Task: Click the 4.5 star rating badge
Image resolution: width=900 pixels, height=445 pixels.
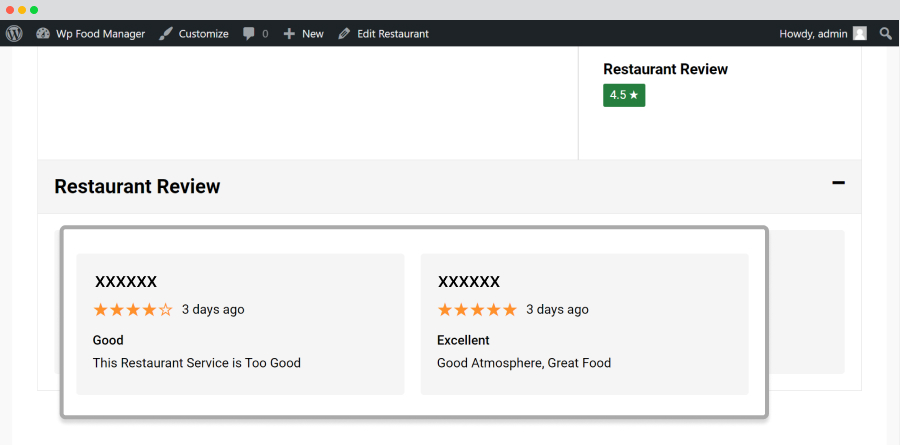Action: (x=624, y=95)
